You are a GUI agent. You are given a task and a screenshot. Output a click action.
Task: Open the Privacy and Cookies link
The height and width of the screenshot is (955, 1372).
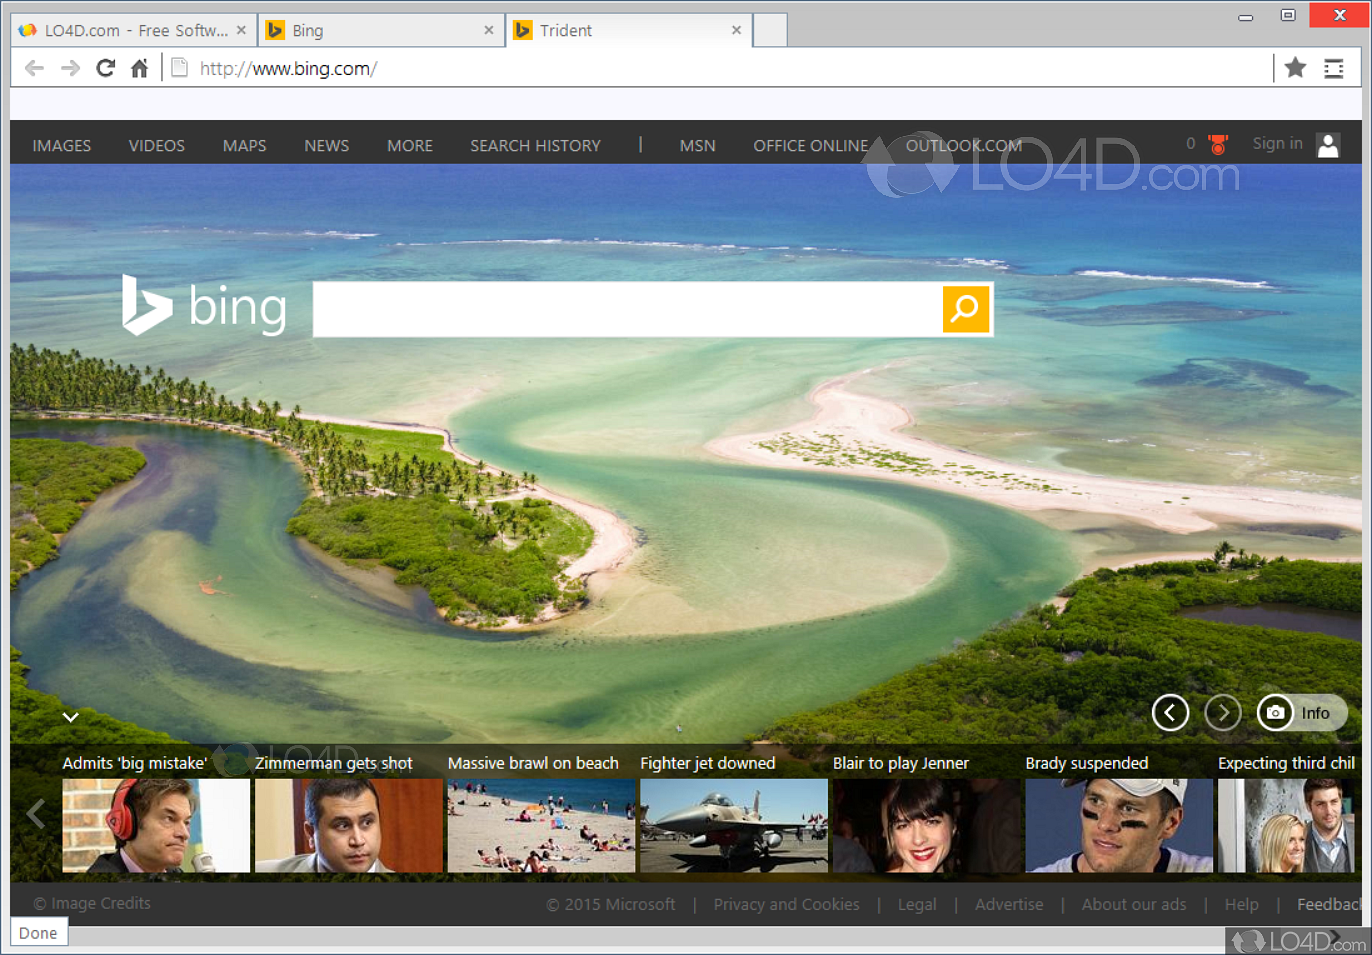tap(786, 904)
